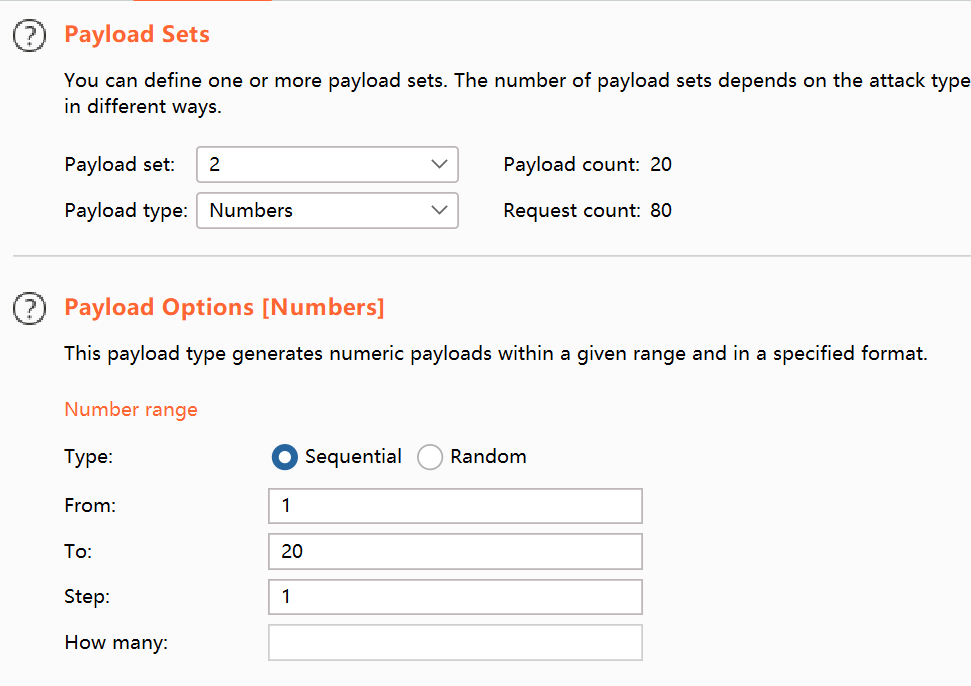The image size is (971, 686).
Task: Click the Number range subsection label
Action: tap(131, 410)
